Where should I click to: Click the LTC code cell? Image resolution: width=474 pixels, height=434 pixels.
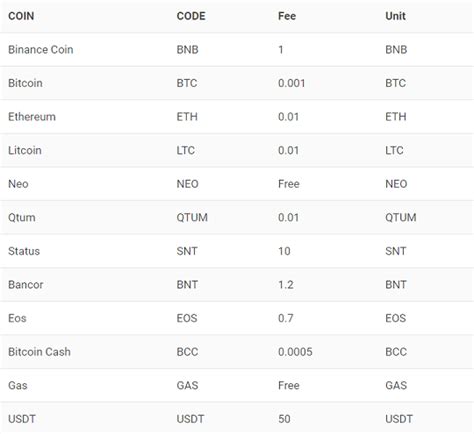(x=186, y=150)
